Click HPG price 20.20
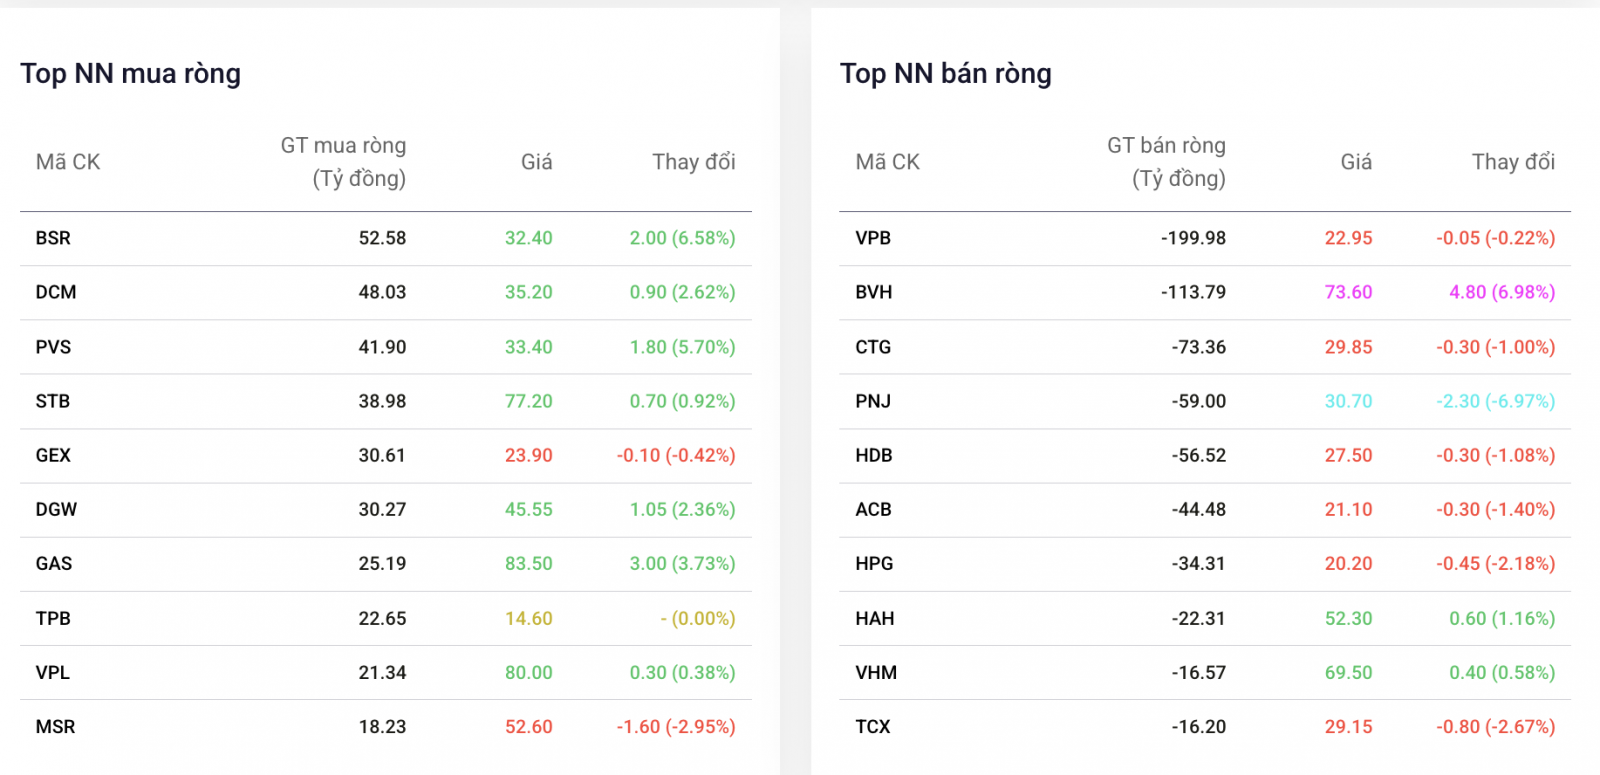Image resolution: width=1600 pixels, height=775 pixels. point(1349,563)
